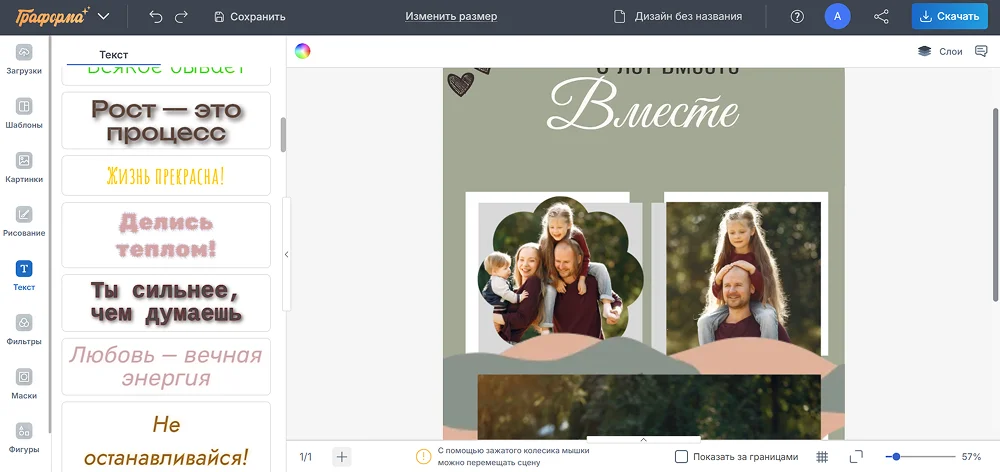Click the canvas vertical scrollbar
This screenshot has width=1000, height=472.
996,204
